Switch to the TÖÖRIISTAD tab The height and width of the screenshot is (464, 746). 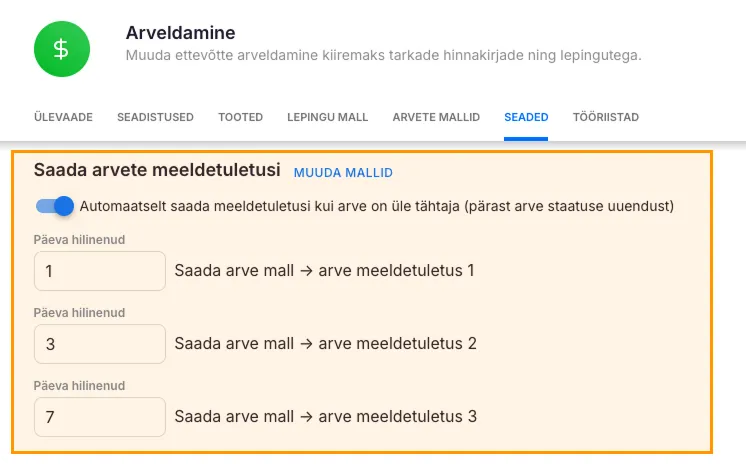pos(605,117)
